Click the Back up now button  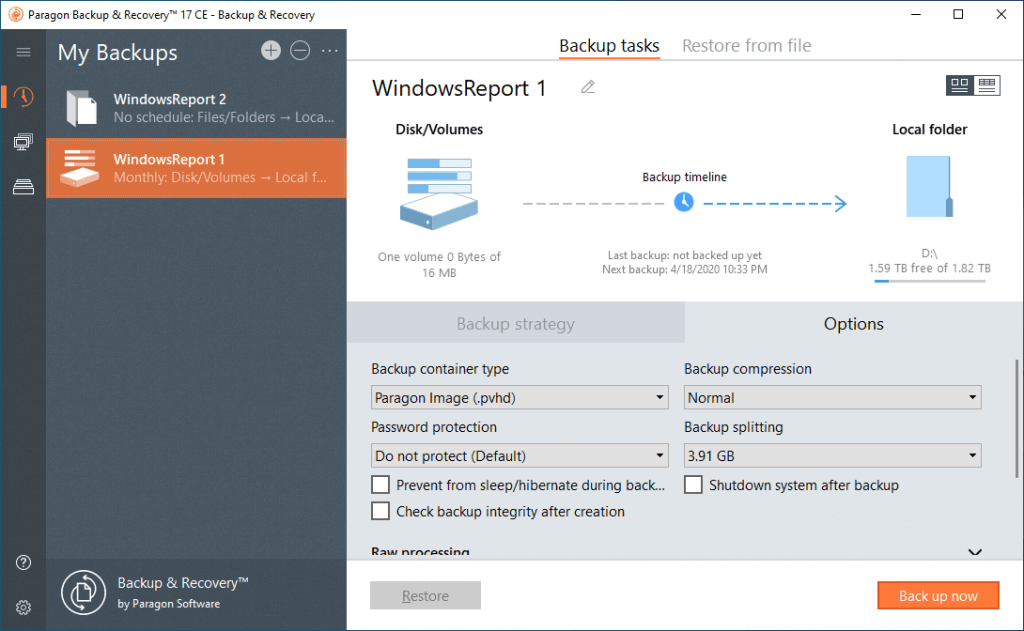click(x=938, y=596)
